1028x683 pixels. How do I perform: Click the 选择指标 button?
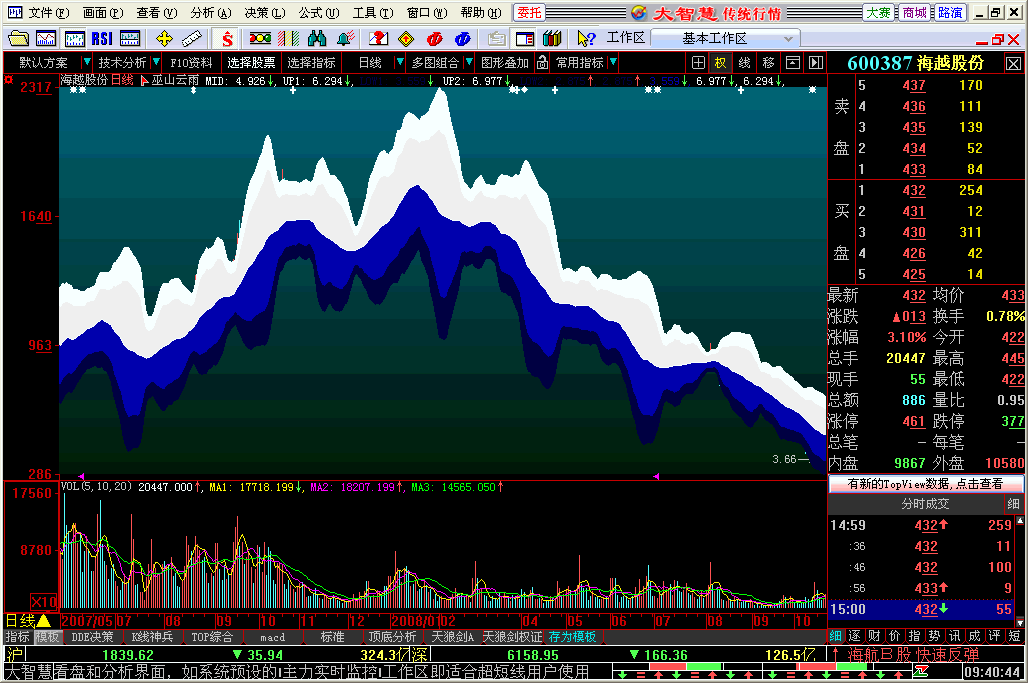311,62
